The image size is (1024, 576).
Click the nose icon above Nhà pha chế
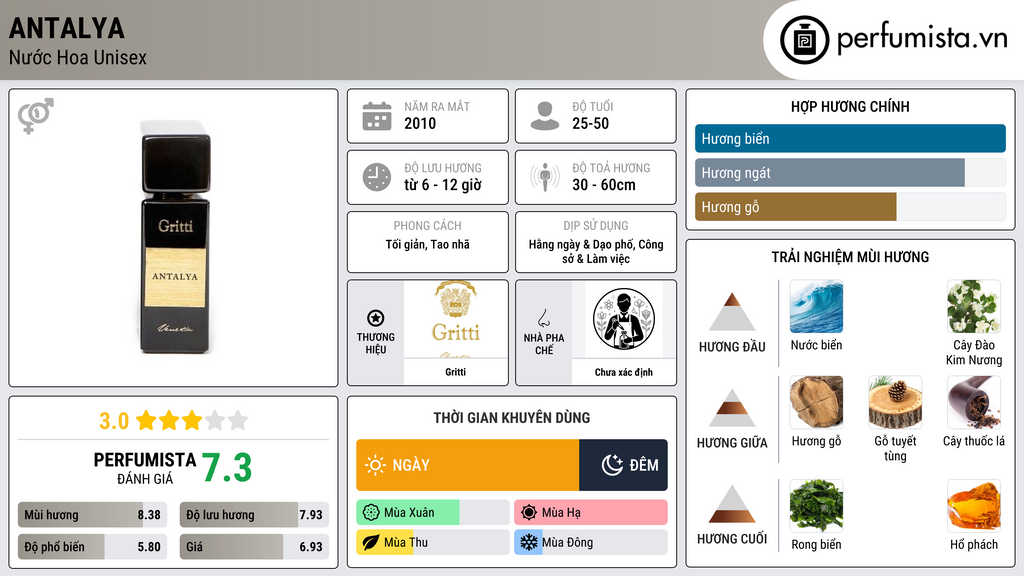(x=543, y=318)
